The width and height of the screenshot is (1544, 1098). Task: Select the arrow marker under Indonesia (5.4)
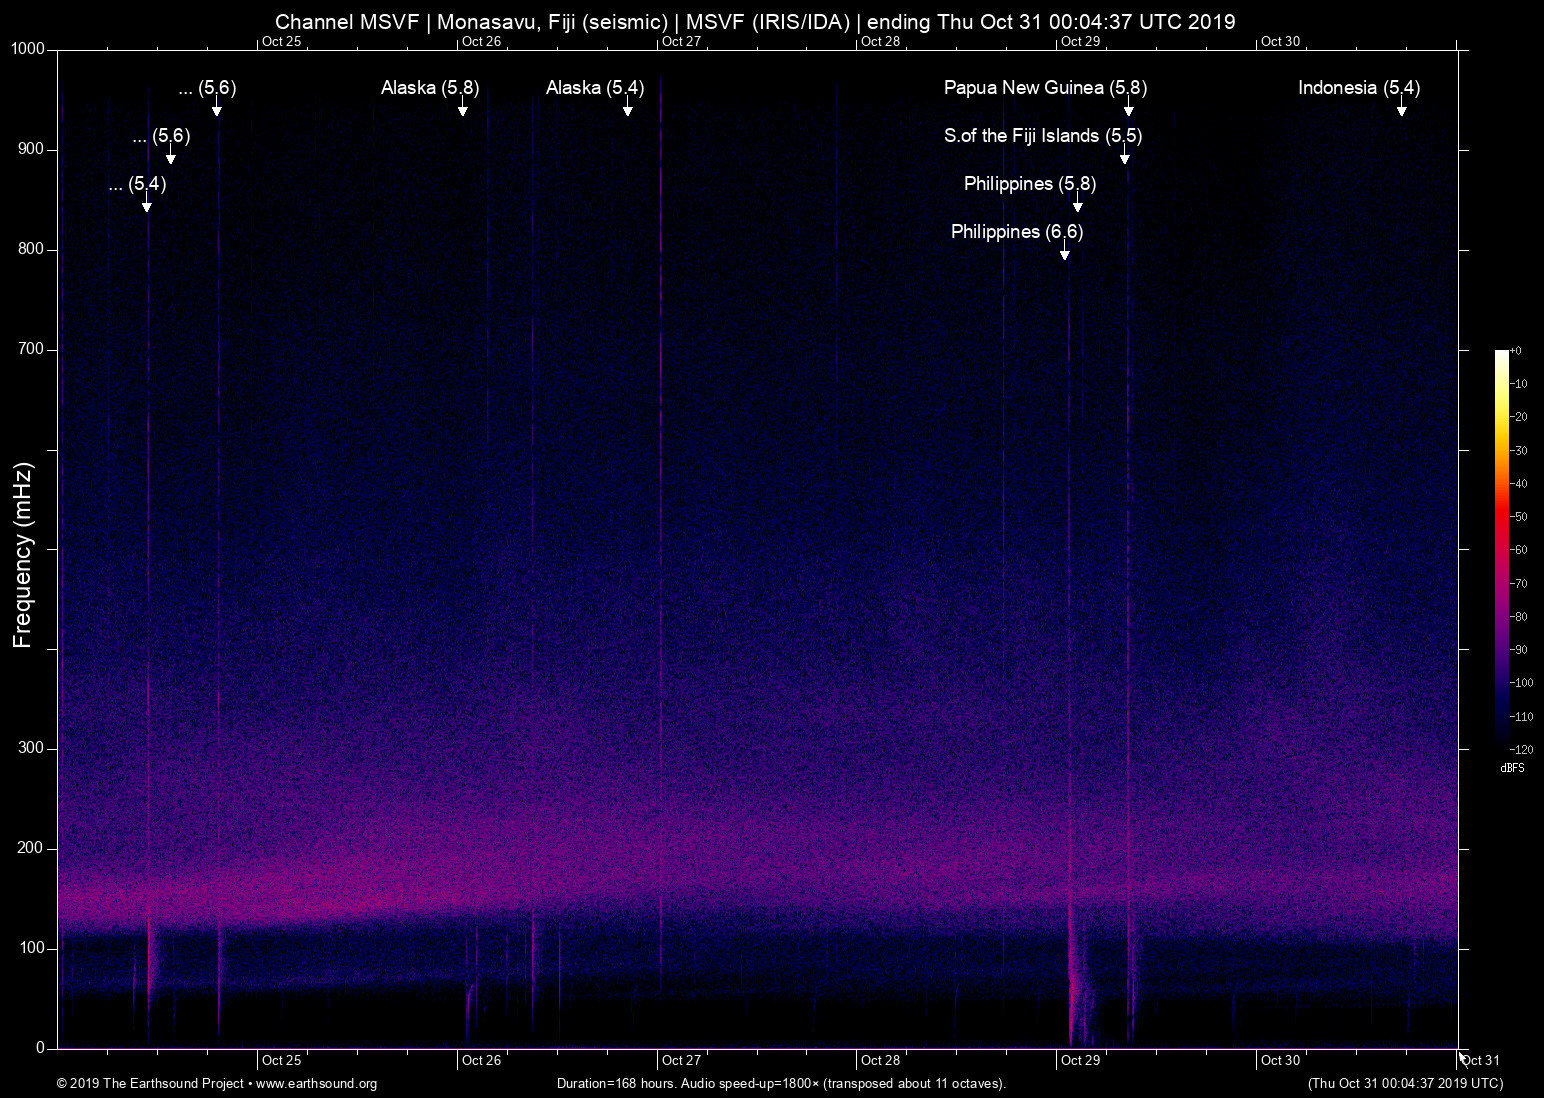pyautogui.click(x=1402, y=107)
